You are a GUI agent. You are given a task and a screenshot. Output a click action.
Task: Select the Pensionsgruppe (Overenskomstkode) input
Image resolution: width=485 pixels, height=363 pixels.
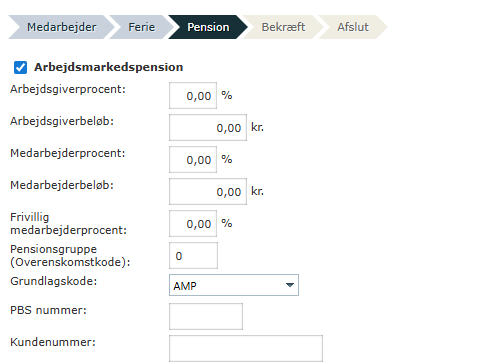pyautogui.click(x=193, y=255)
